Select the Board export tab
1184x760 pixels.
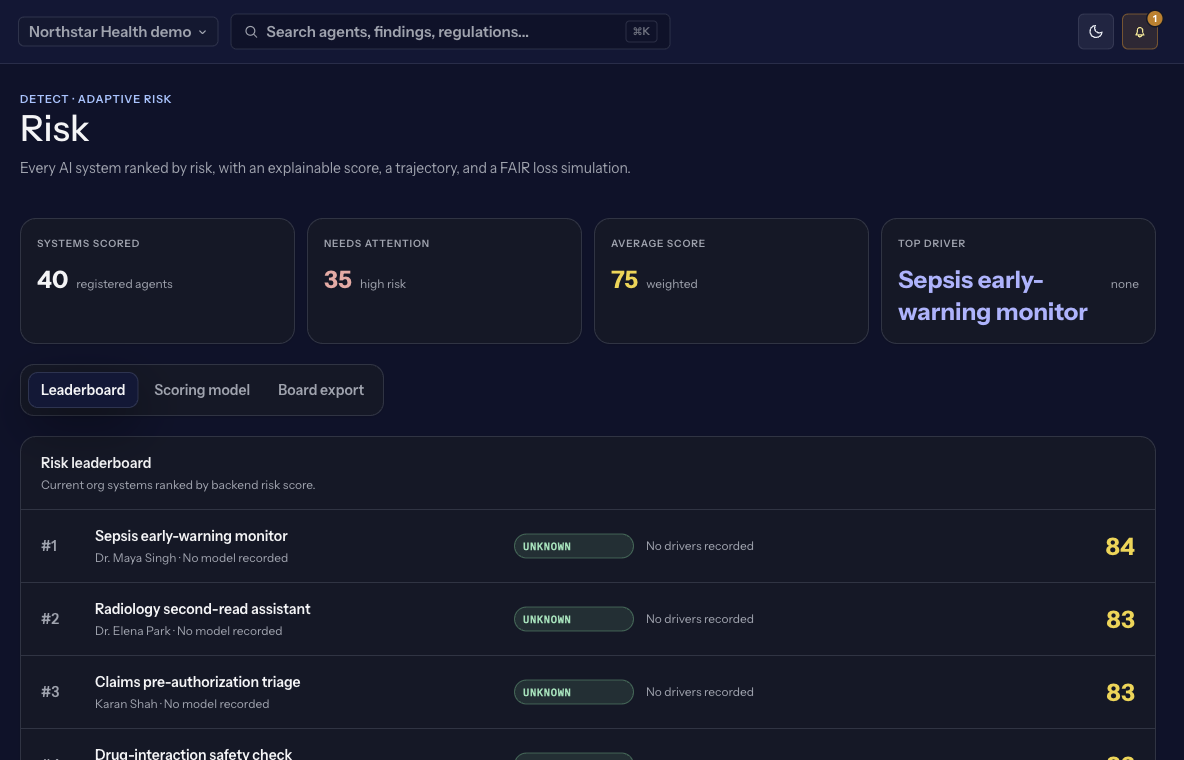(321, 390)
